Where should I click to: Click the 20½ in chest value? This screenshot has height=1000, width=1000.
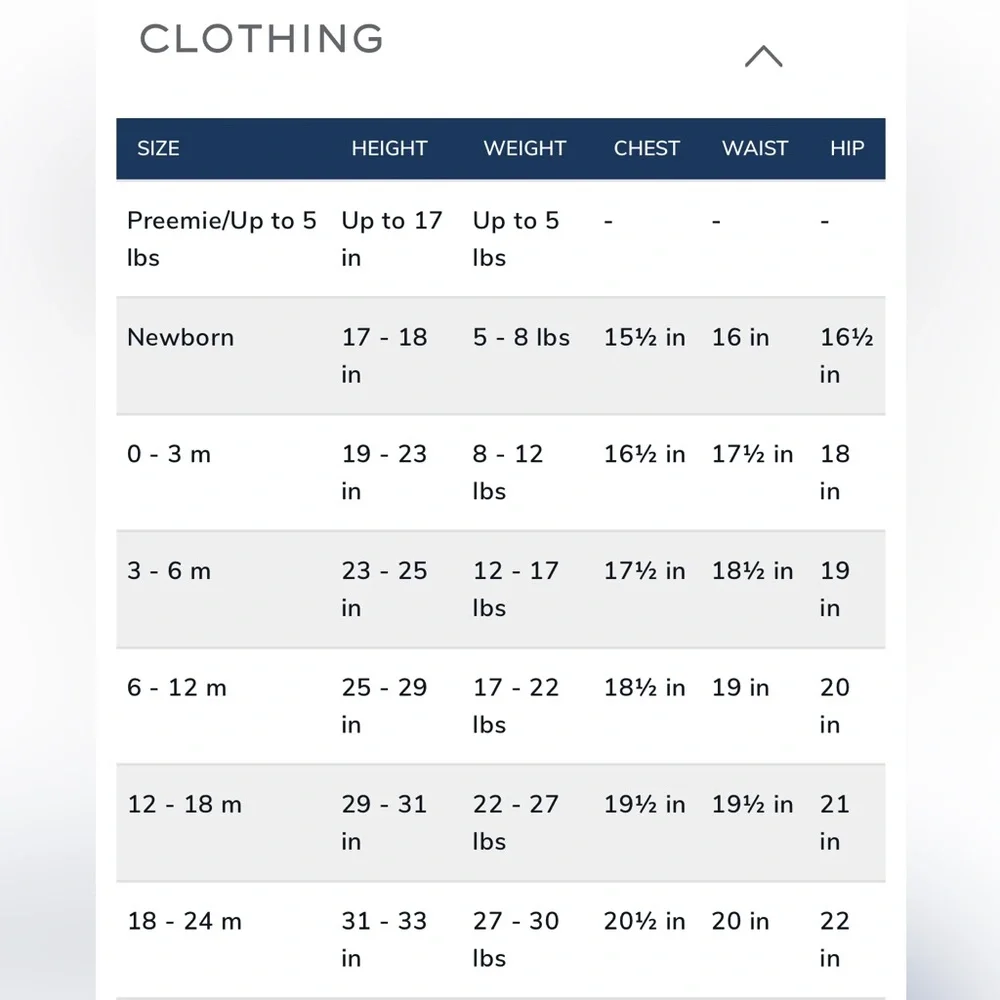644,921
